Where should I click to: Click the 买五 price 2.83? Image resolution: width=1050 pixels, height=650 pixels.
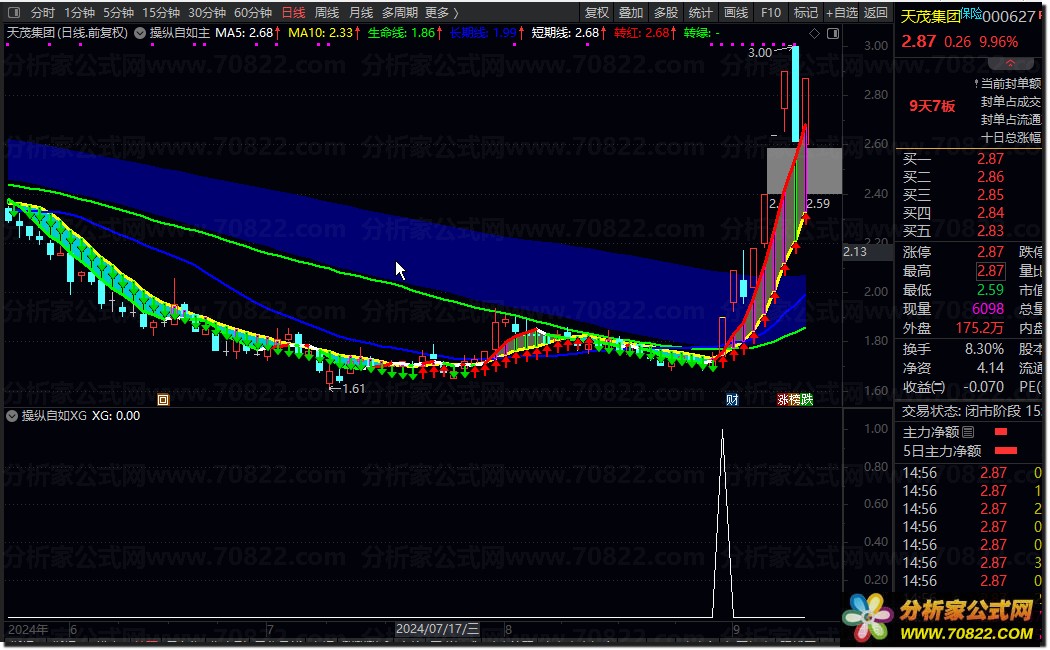(x=990, y=231)
